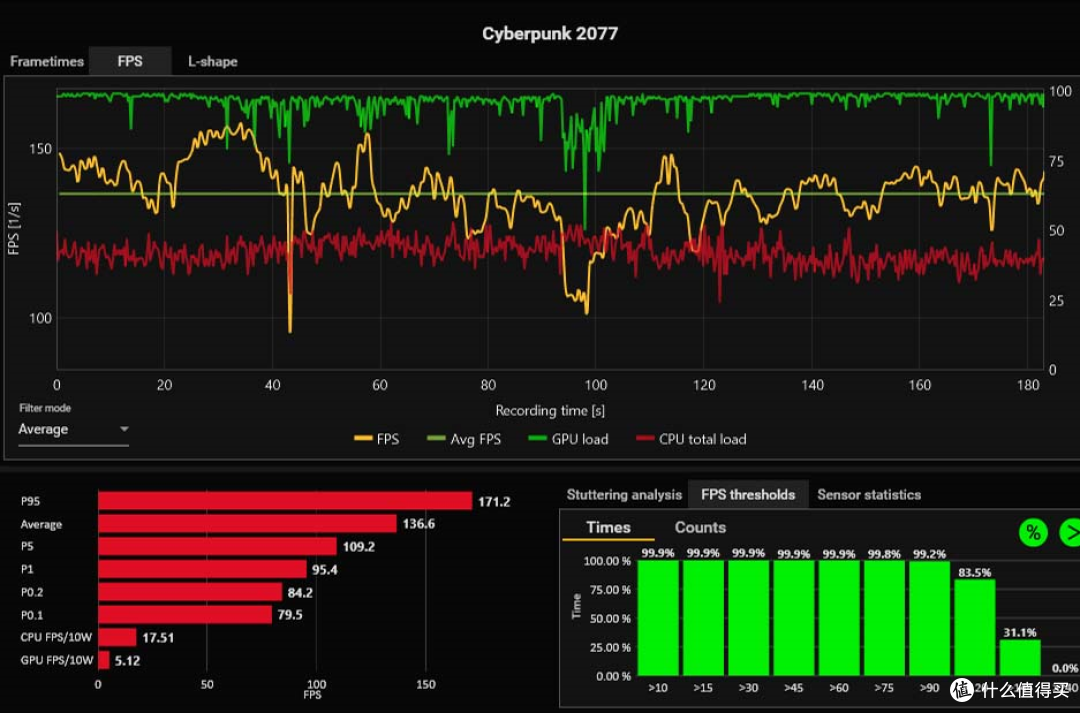The width and height of the screenshot is (1080, 713).
Task: Click the green percent toggle icon
Action: pos(1033,532)
